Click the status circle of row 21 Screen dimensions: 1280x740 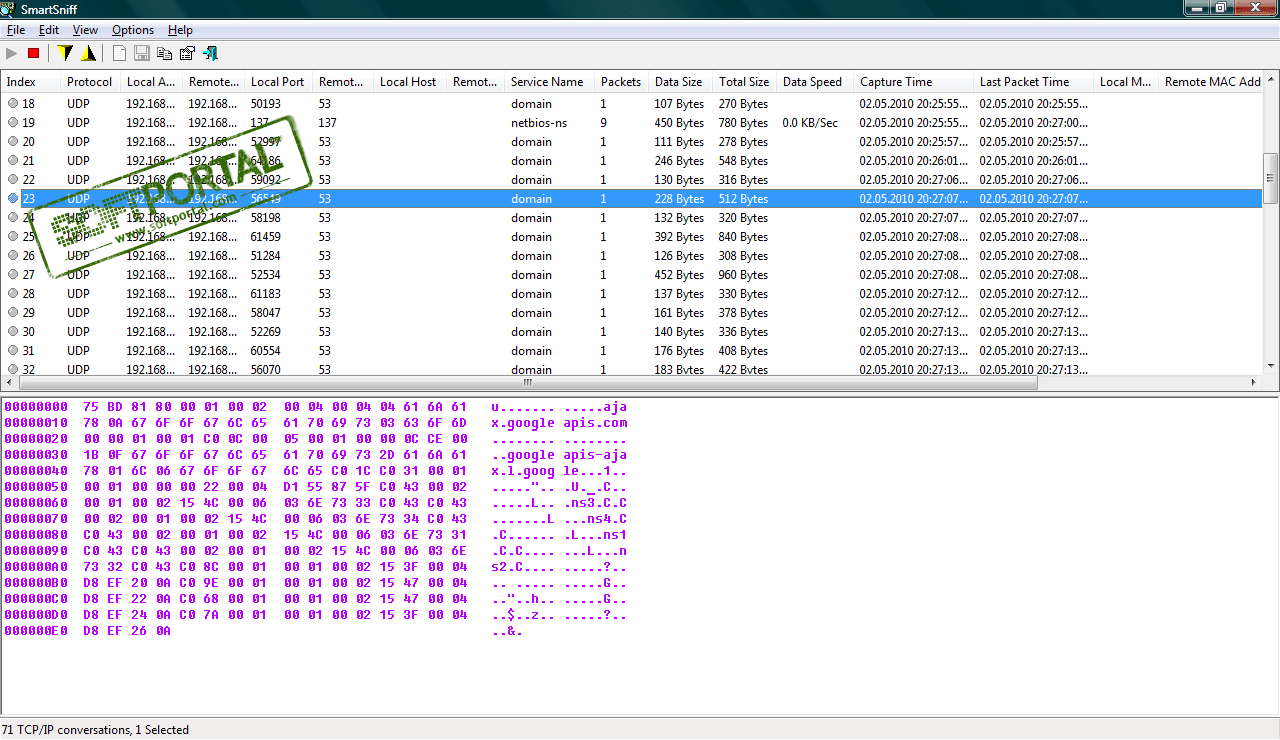pyautogui.click(x=13, y=160)
